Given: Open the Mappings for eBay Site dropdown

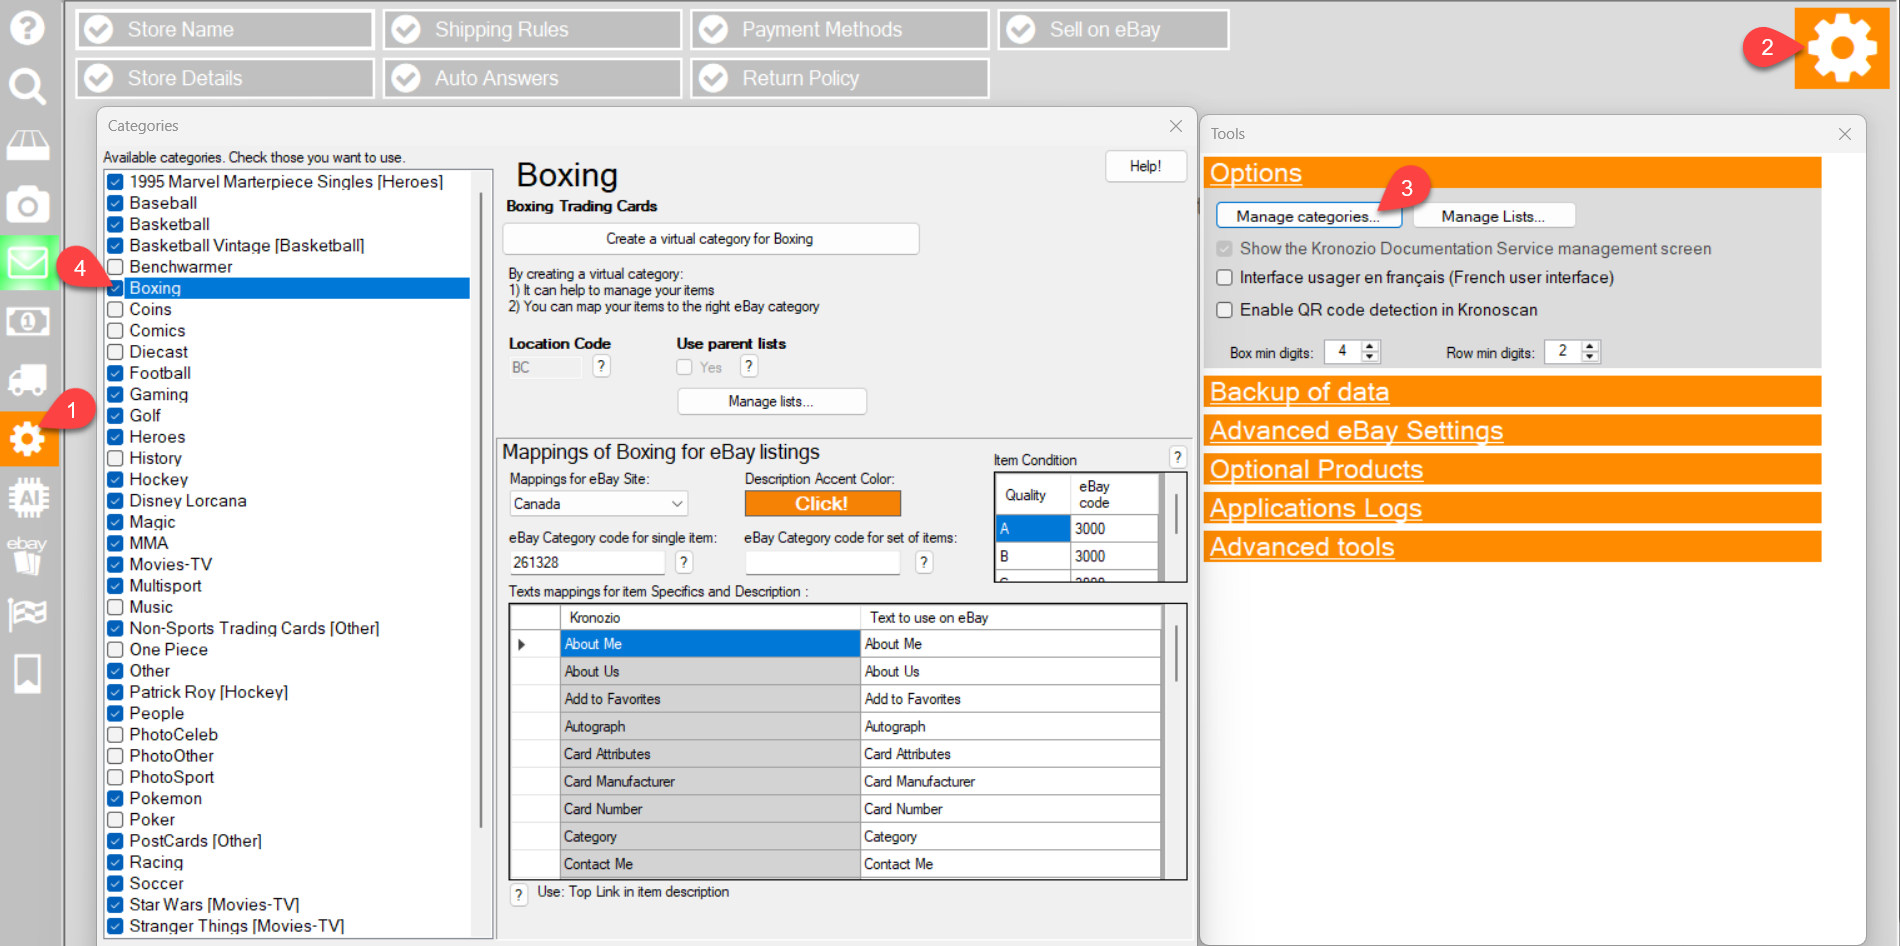Looking at the screenshot, I should point(598,504).
